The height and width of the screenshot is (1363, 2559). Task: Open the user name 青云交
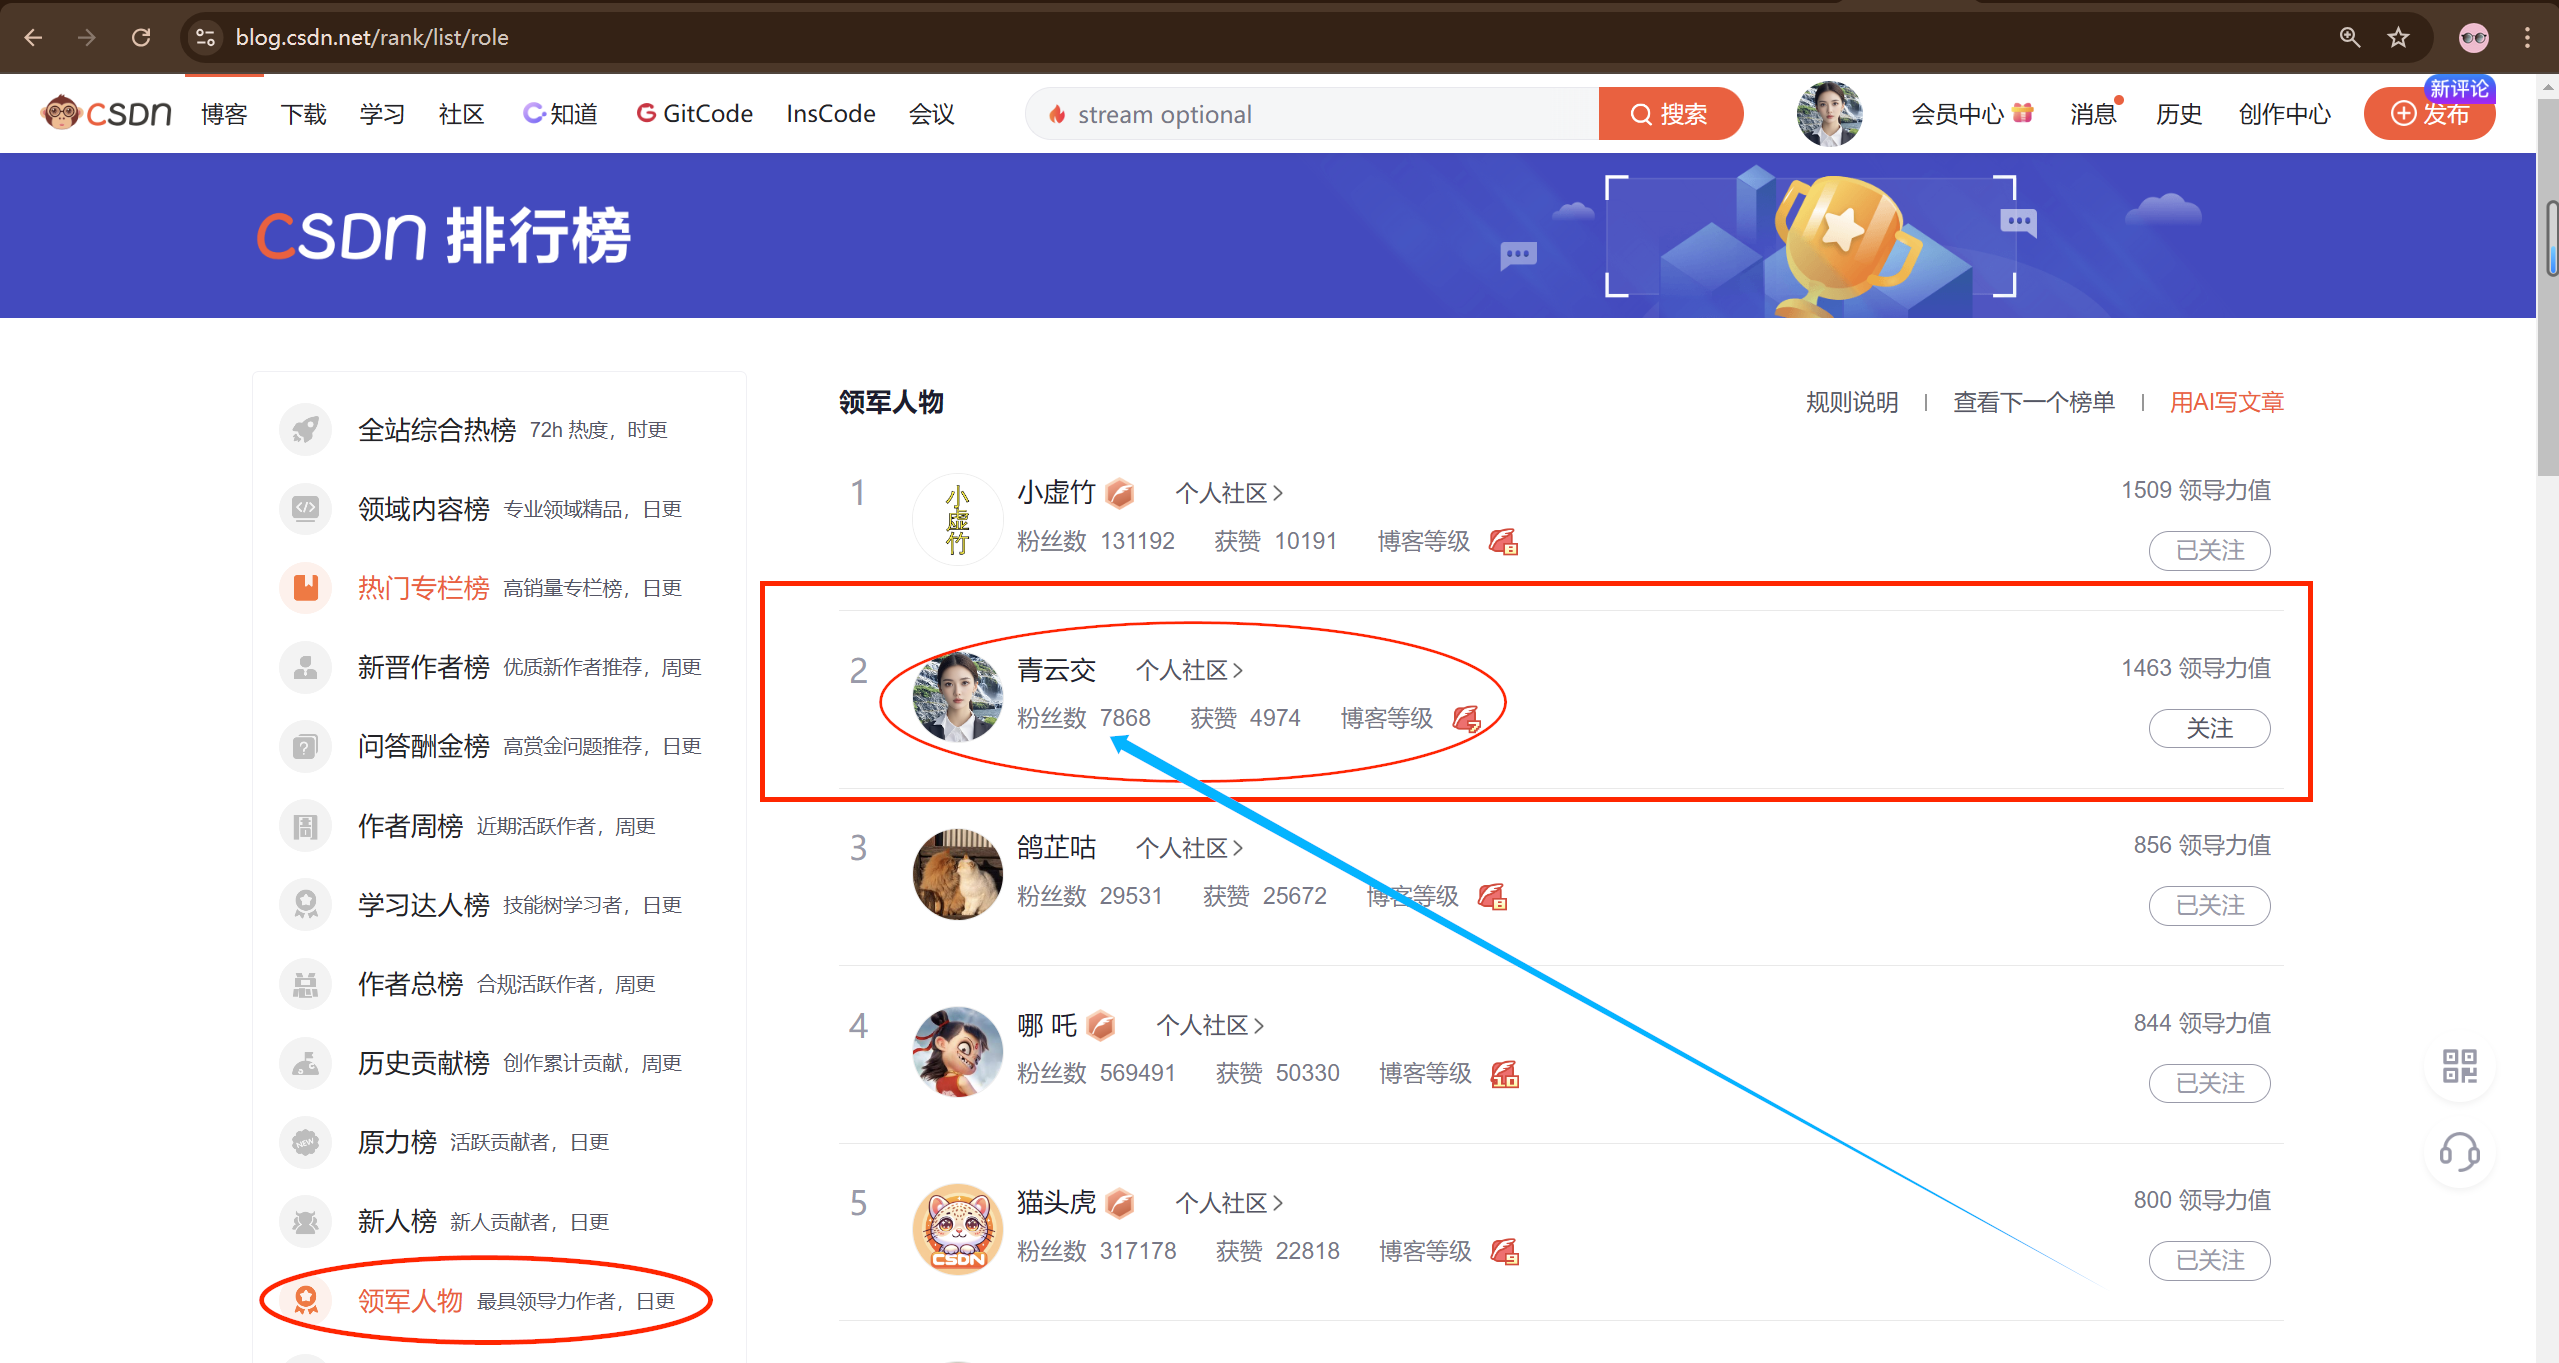[1057, 670]
